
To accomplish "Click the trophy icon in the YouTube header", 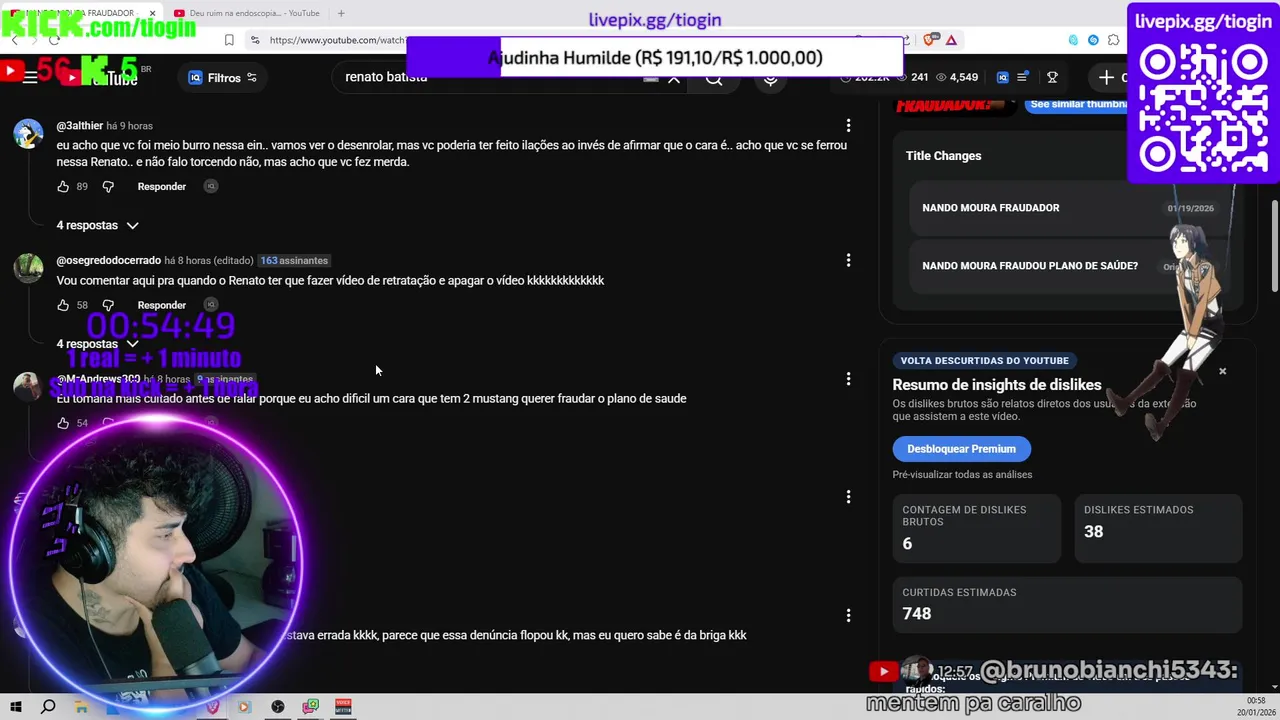I will click(1052, 77).
